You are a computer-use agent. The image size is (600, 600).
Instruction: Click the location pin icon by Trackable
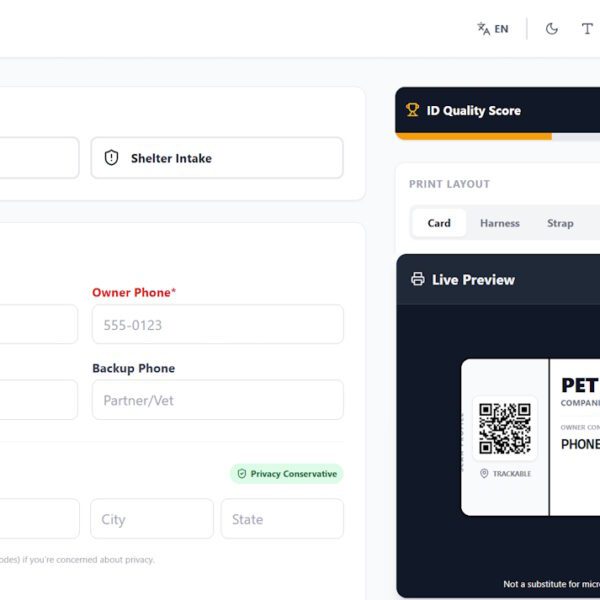[484, 474]
